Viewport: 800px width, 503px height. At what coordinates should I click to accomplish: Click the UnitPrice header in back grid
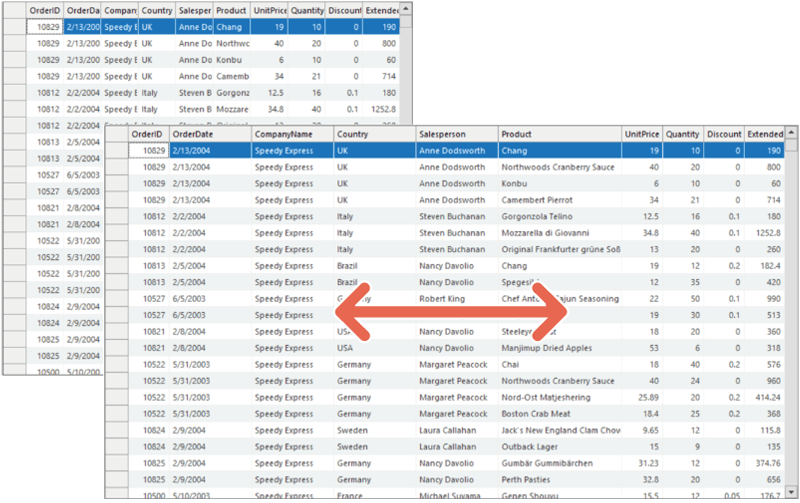pos(269,11)
